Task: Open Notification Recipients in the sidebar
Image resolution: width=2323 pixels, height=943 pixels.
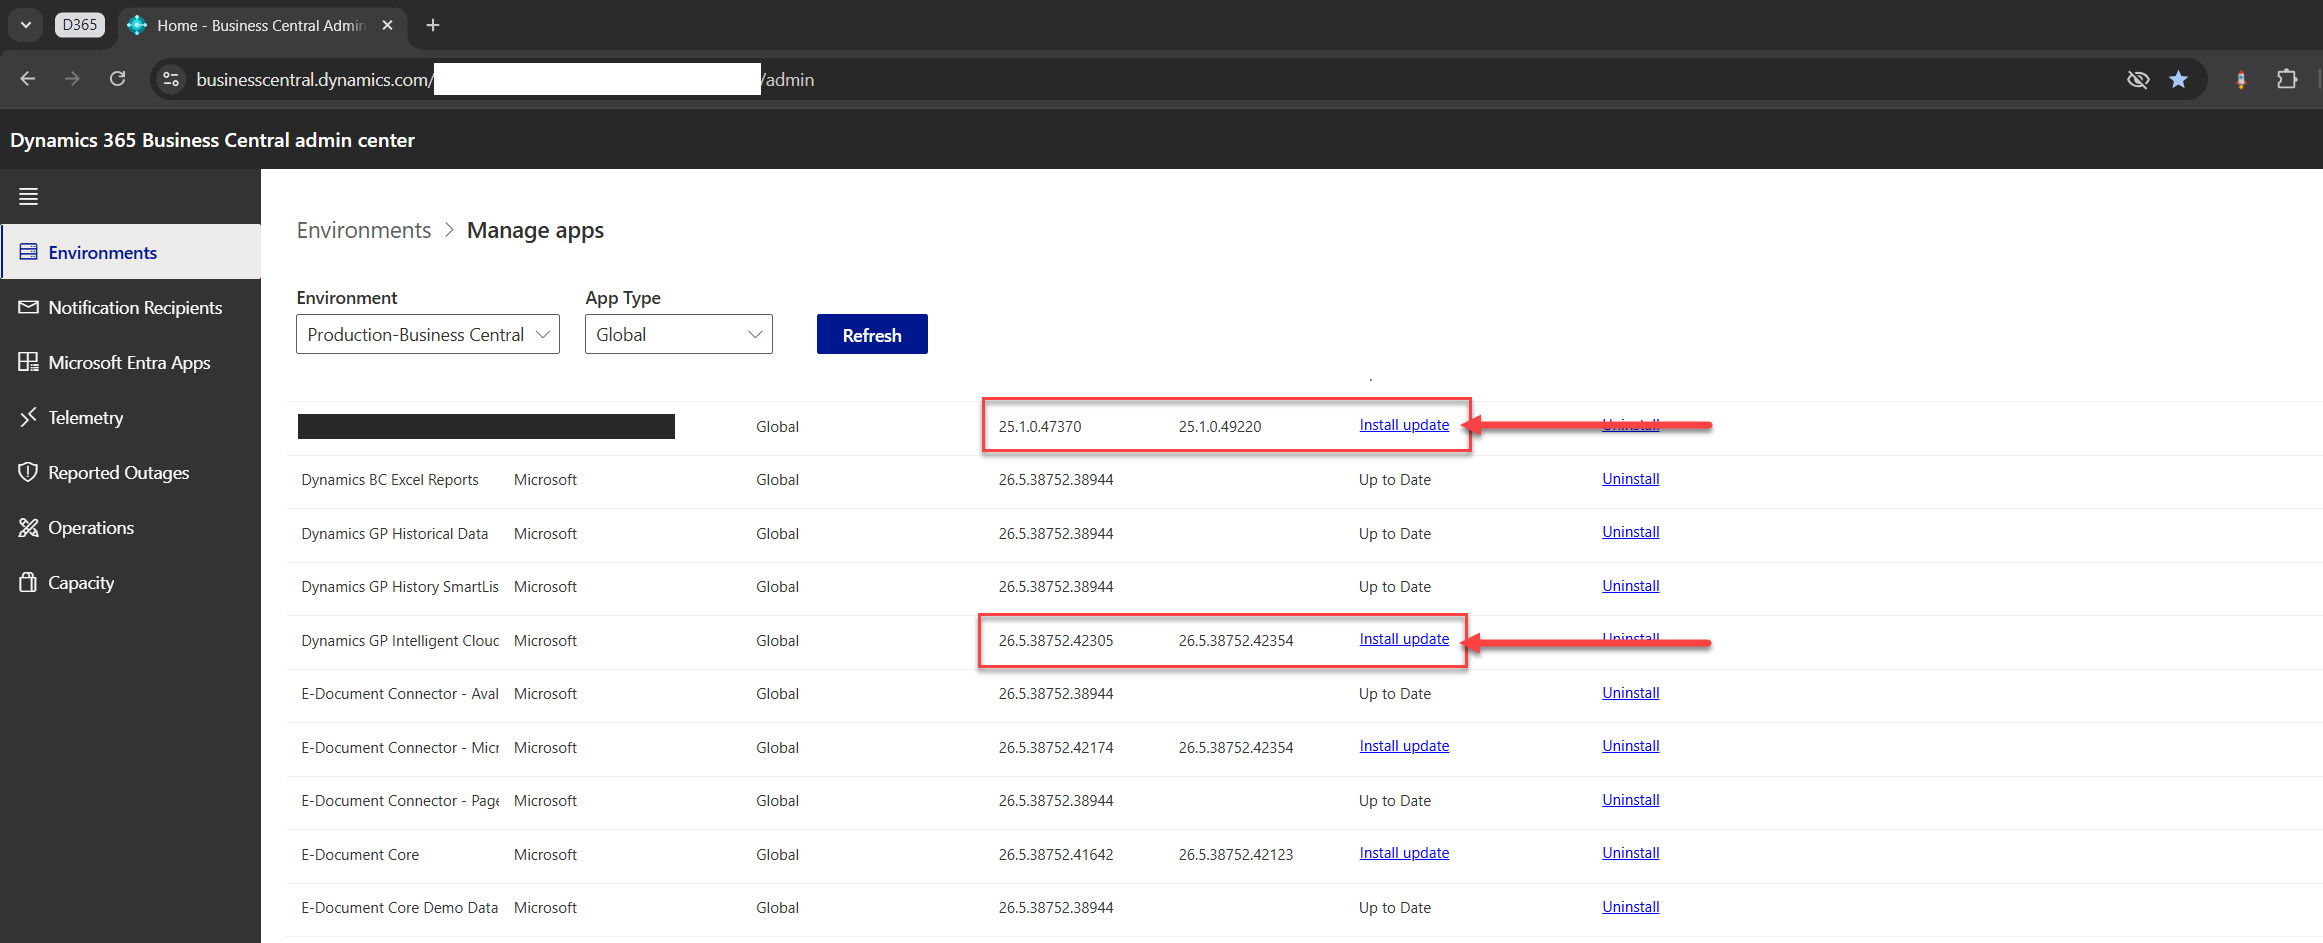Action: 131,307
